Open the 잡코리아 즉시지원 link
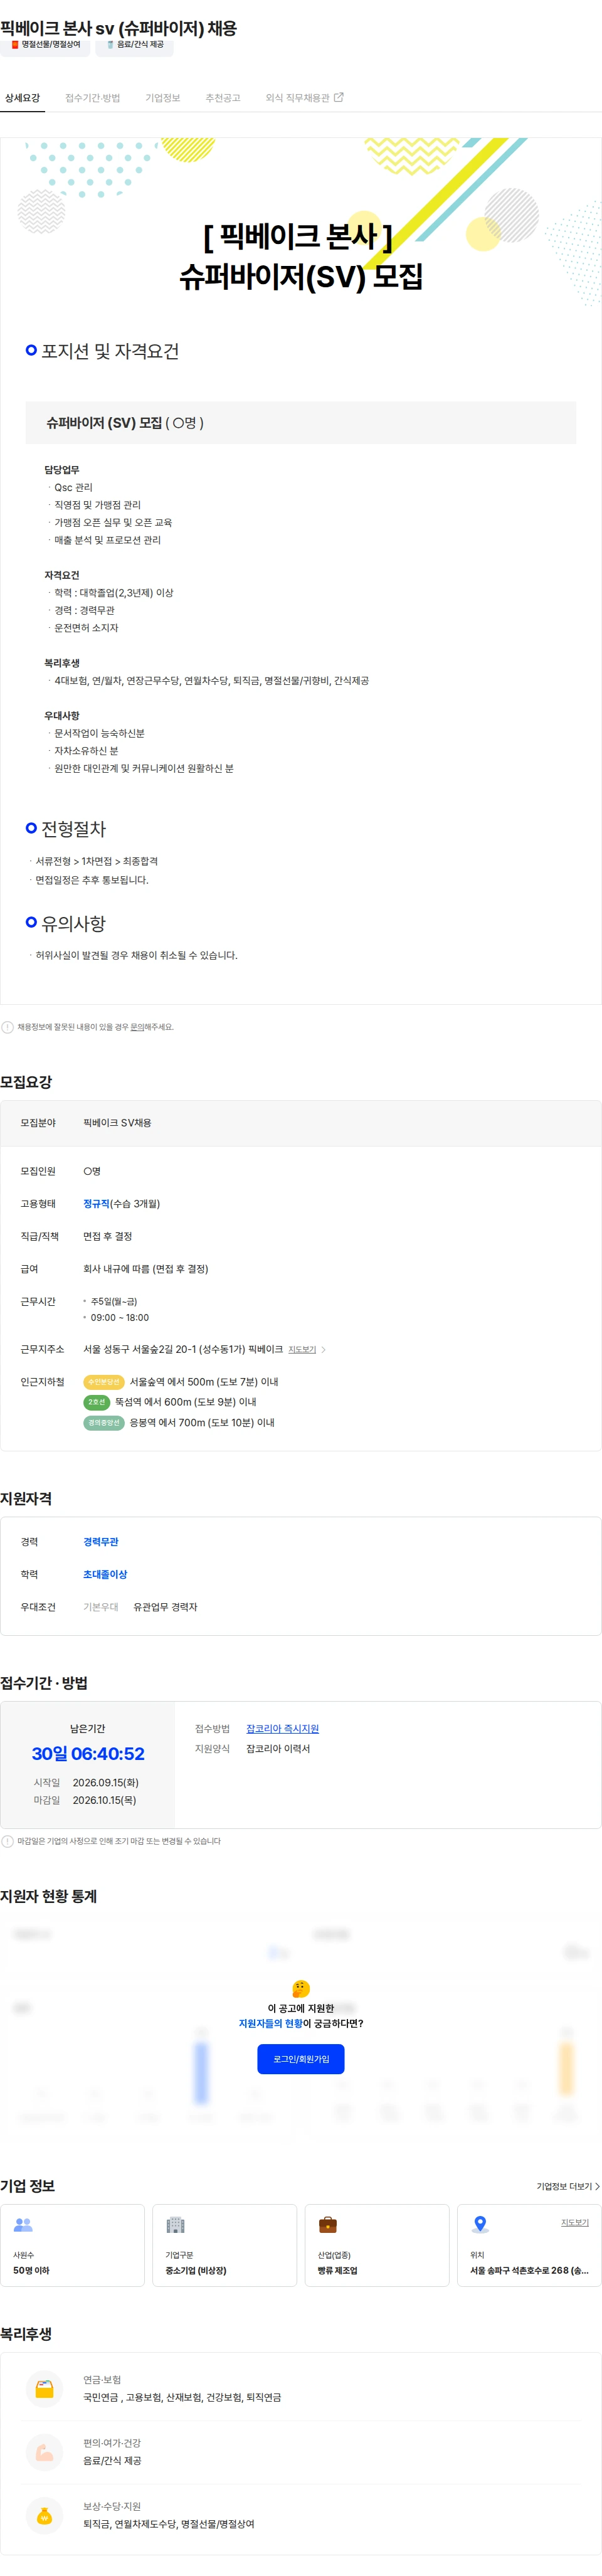 click(282, 1728)
